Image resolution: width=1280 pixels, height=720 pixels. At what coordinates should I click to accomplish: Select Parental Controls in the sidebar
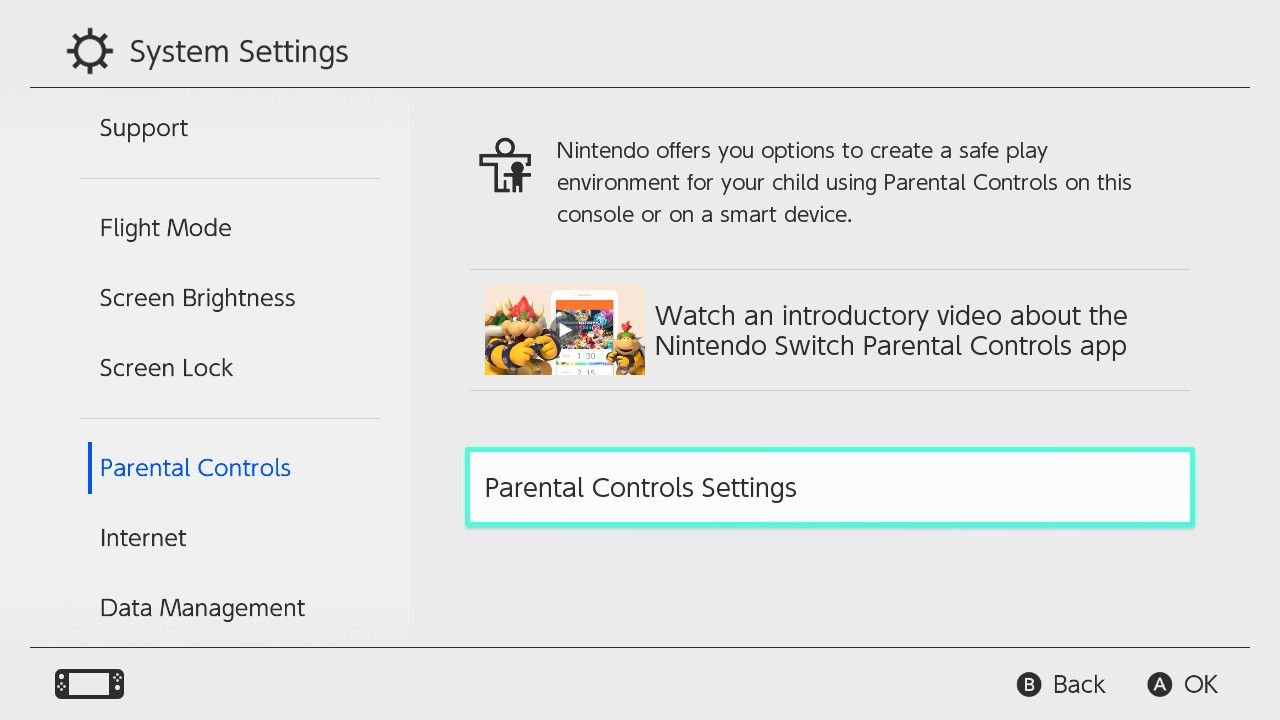pyautogui.click(x=196, y=468)
